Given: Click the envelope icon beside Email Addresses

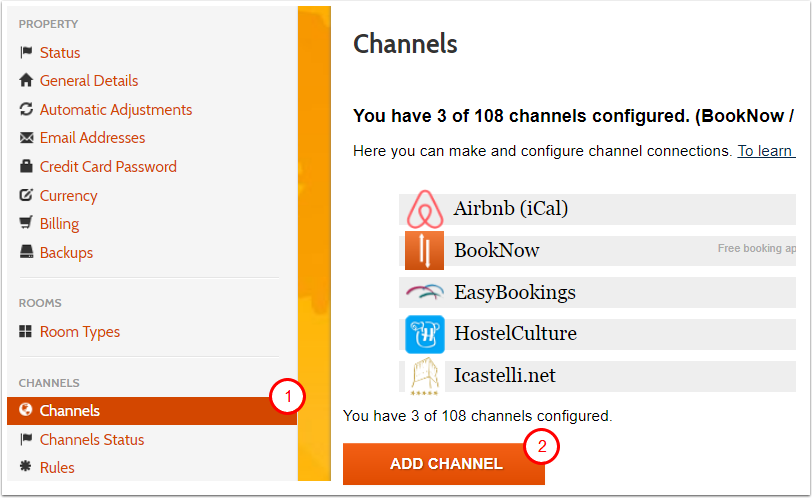Looking at the screenshot, I should 26,138.
